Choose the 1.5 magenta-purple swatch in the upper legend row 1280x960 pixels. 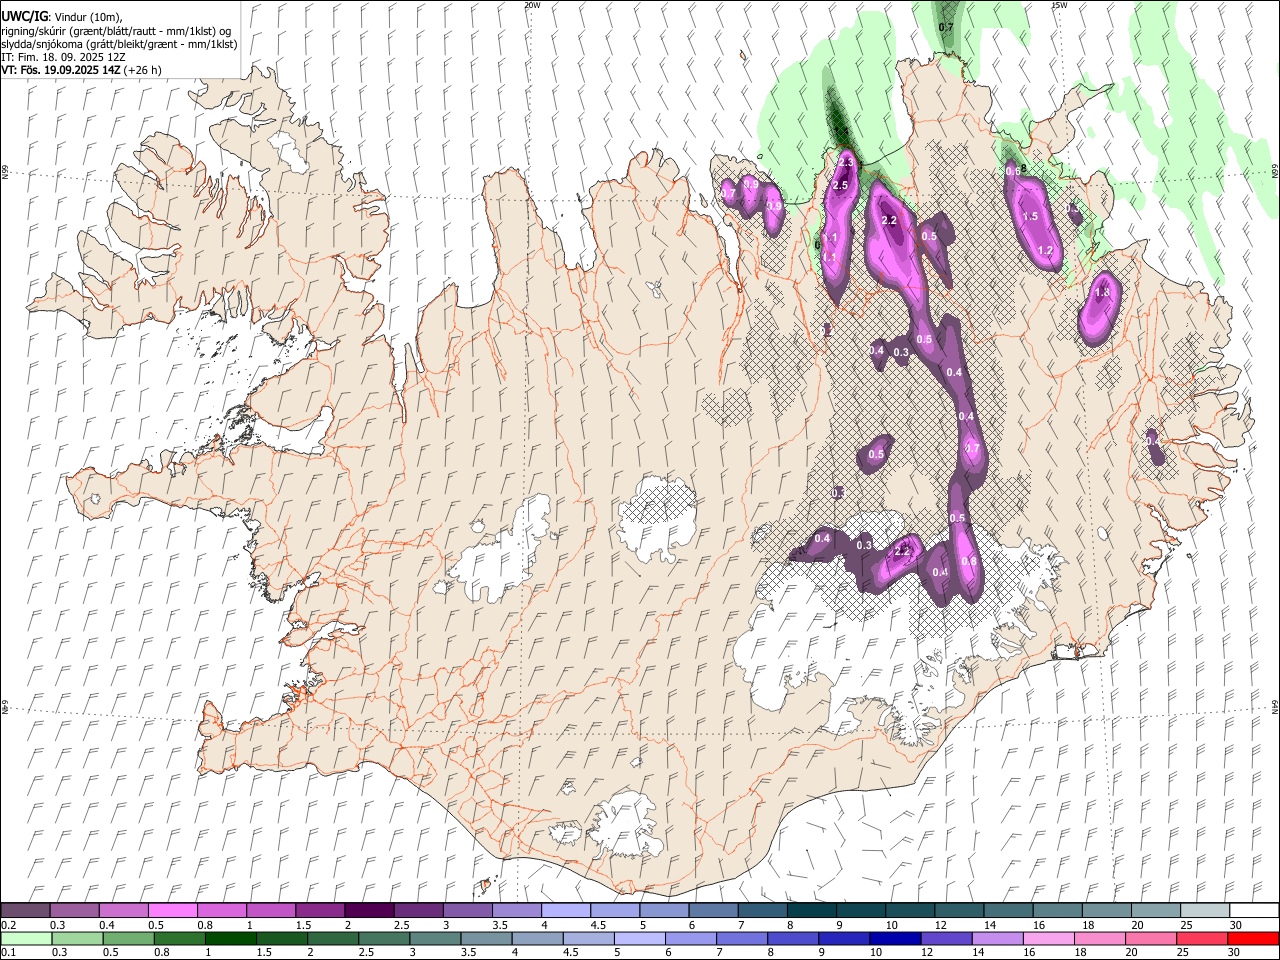(x=320, y=911)
